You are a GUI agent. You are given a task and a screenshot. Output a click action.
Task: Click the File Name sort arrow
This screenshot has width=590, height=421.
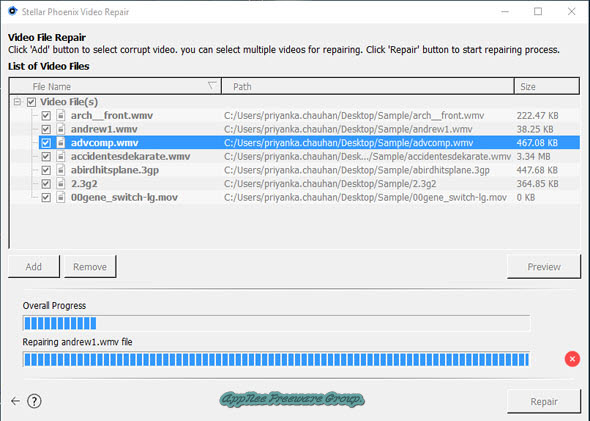pyautogui.click(x=212, y=85)
